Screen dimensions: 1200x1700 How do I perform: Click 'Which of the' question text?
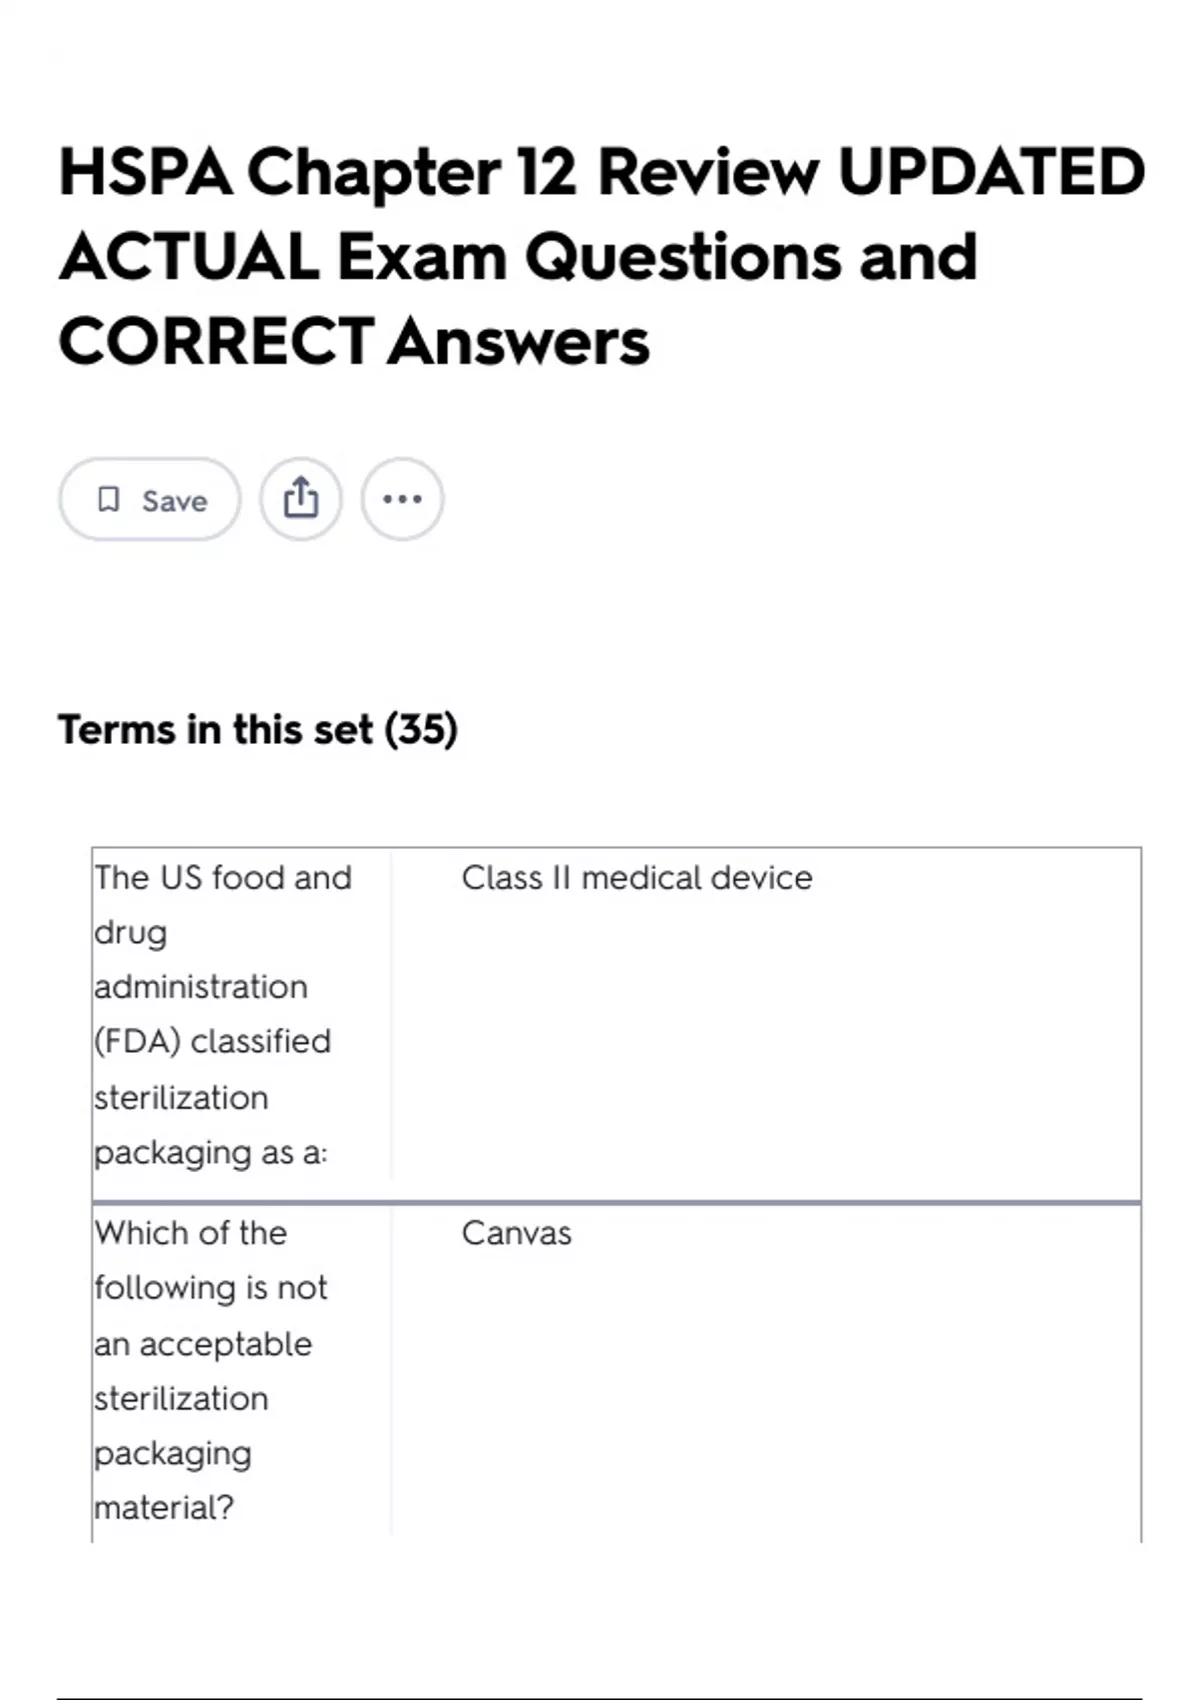pyautogui.click(x=191, y=1233)
